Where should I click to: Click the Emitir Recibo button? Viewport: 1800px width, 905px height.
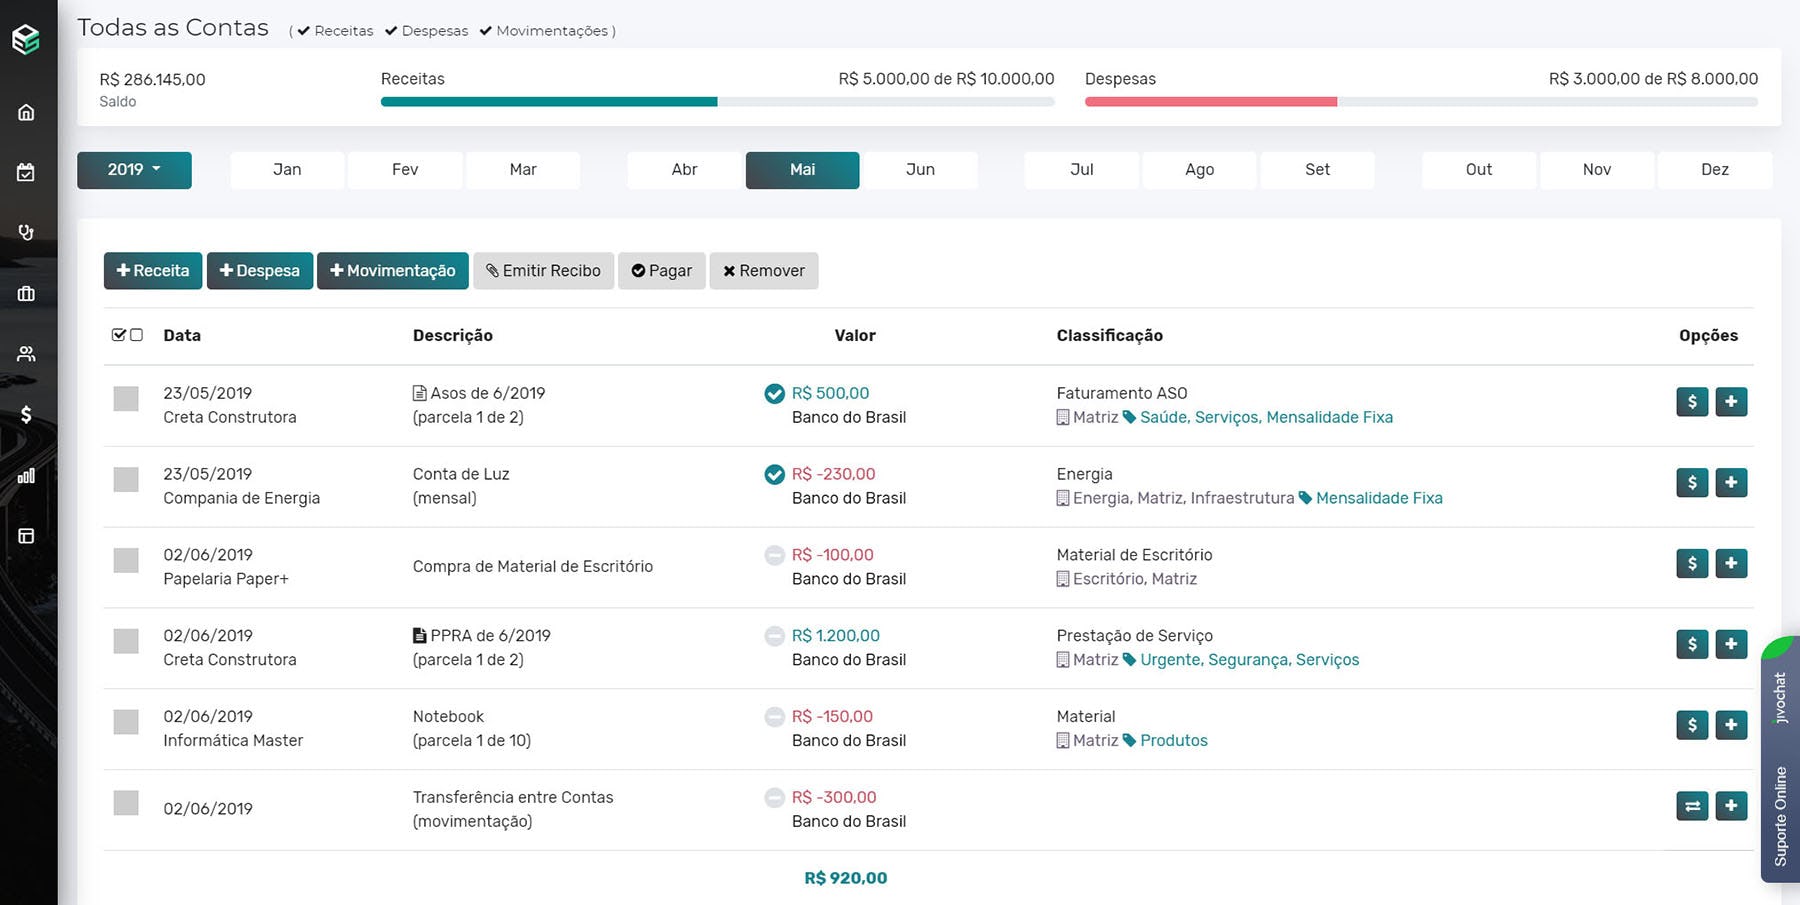coord(543,270)
